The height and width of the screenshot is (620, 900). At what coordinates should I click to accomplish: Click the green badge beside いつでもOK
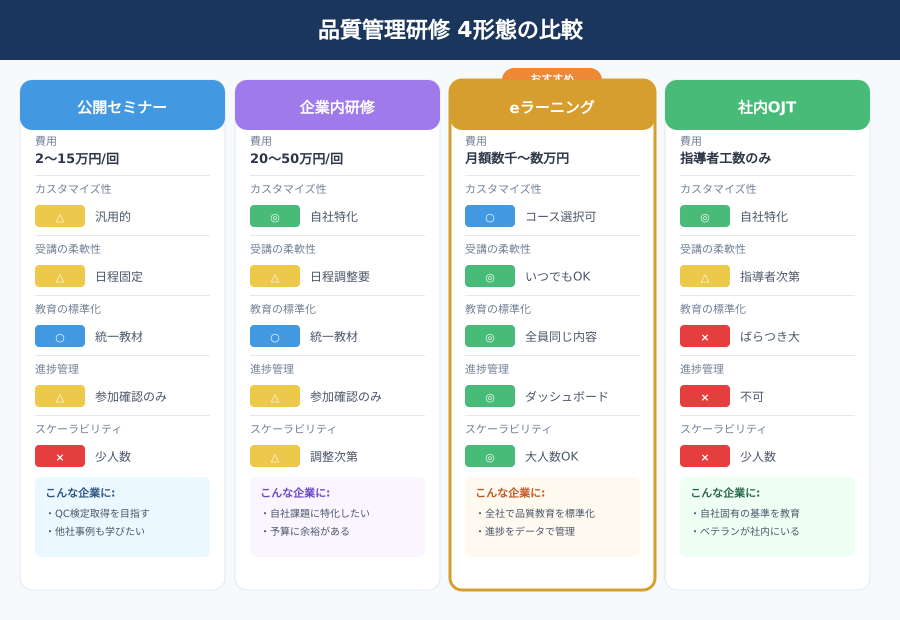click(x=490, y=276)
